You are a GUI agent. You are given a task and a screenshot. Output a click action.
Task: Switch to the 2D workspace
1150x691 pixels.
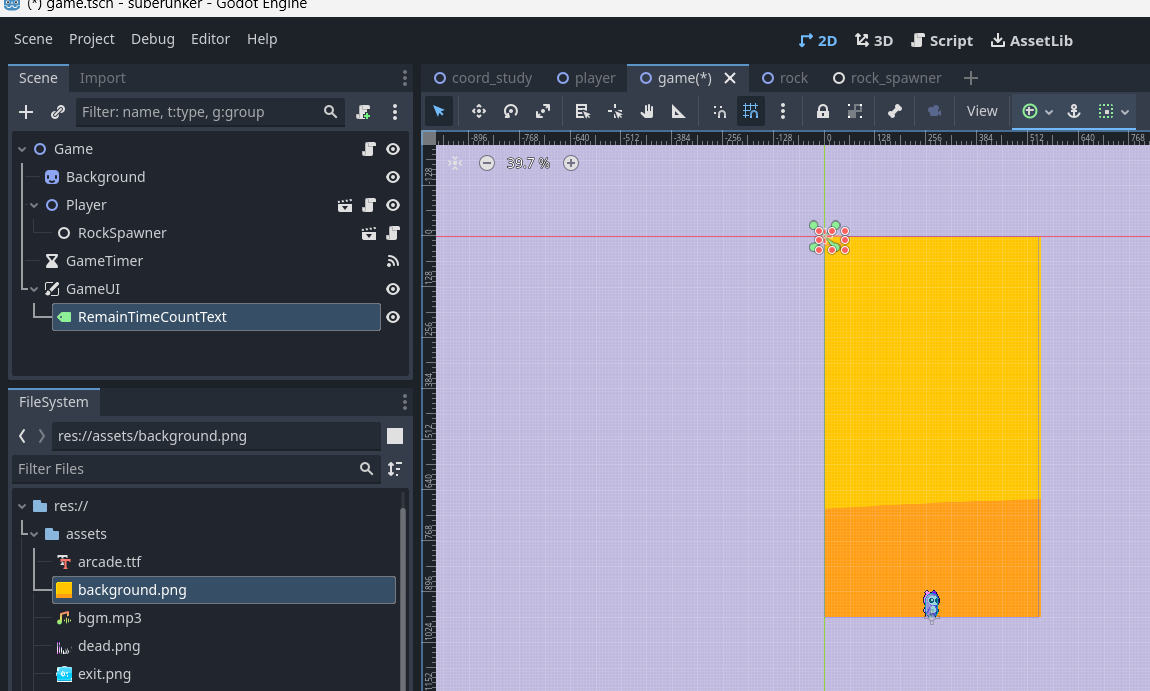click(x=818, y=41)
